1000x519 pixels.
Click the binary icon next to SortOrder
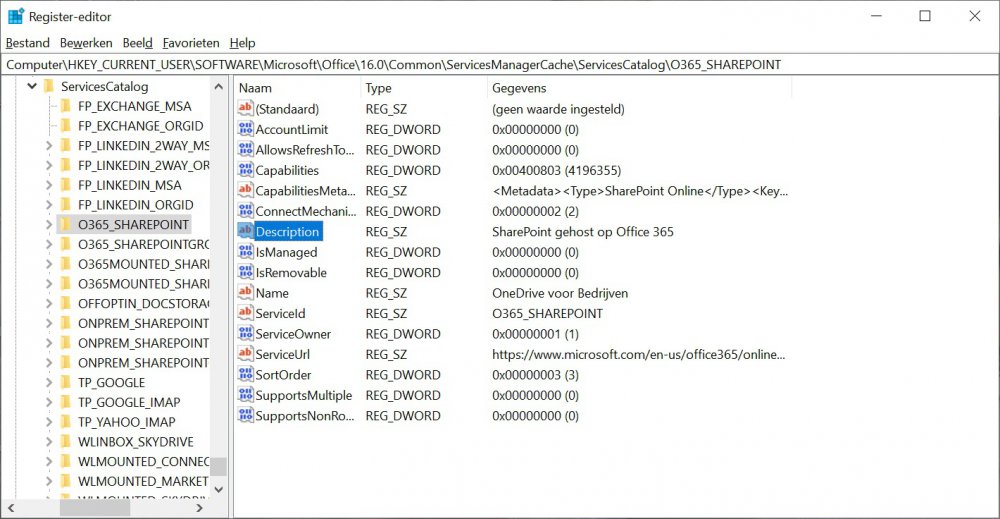(245, 374)
